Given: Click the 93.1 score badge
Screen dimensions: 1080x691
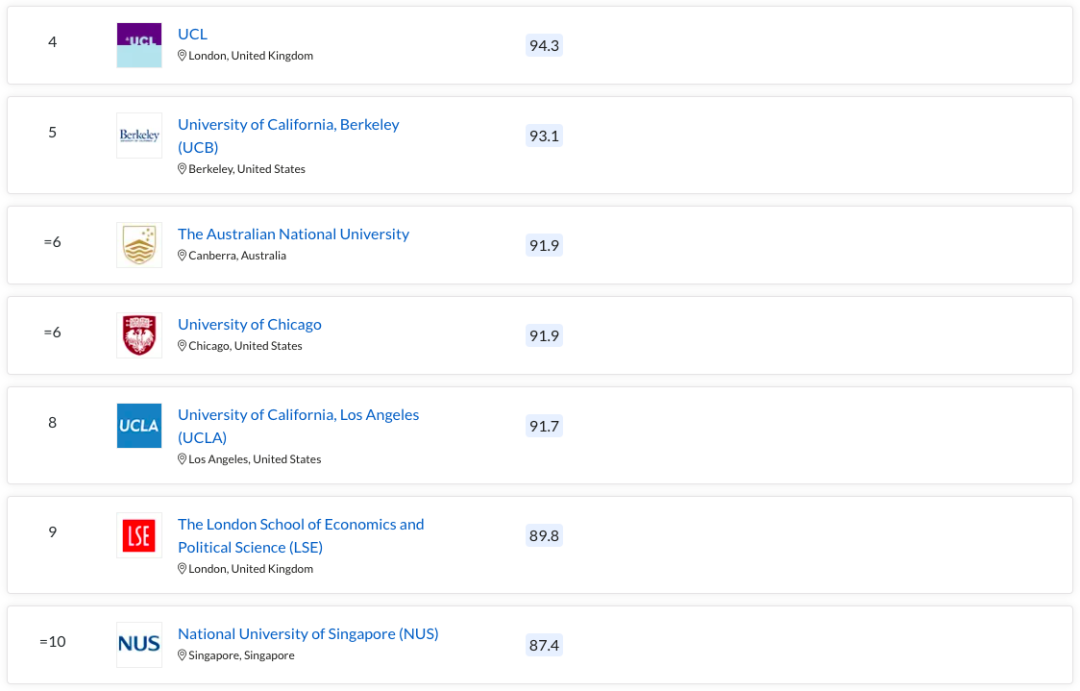Looking at the screenshot, I should 544,136.
